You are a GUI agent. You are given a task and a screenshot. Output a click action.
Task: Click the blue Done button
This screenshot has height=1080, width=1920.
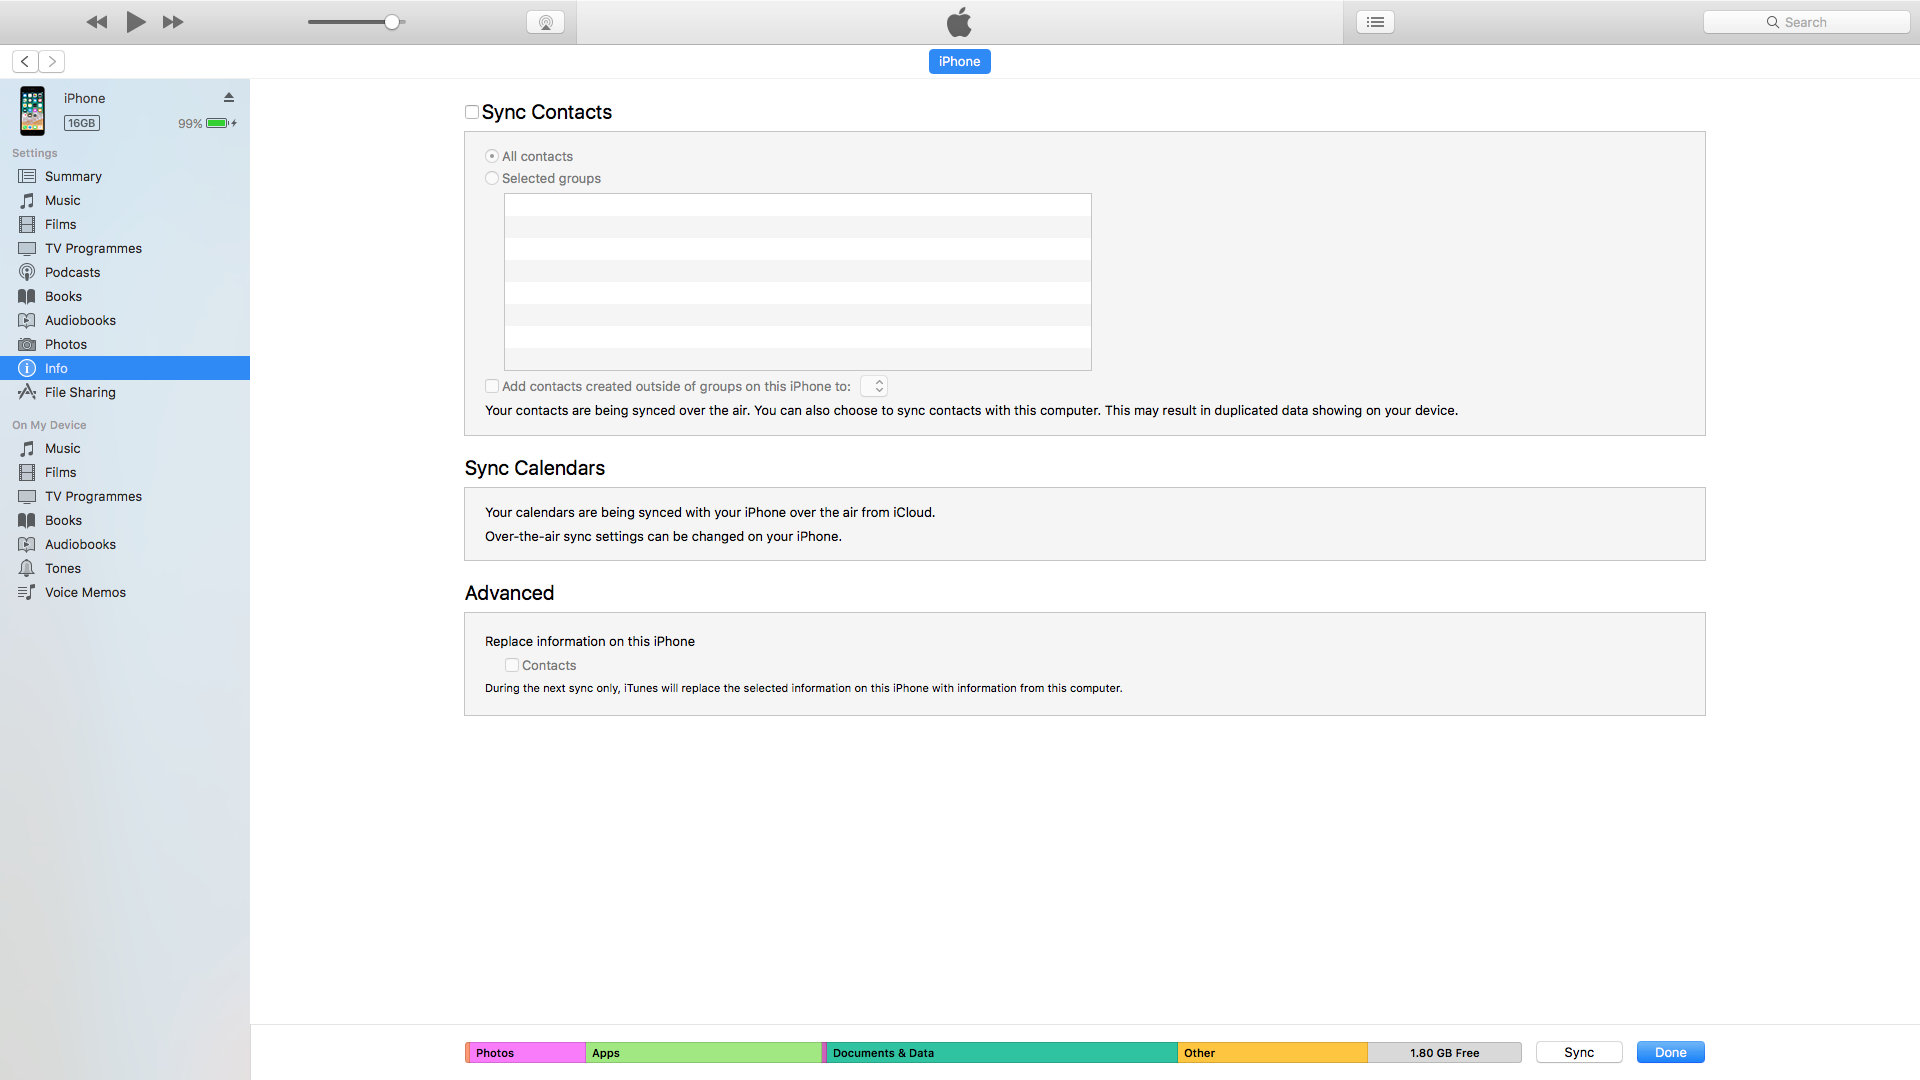point(1670,1053)
